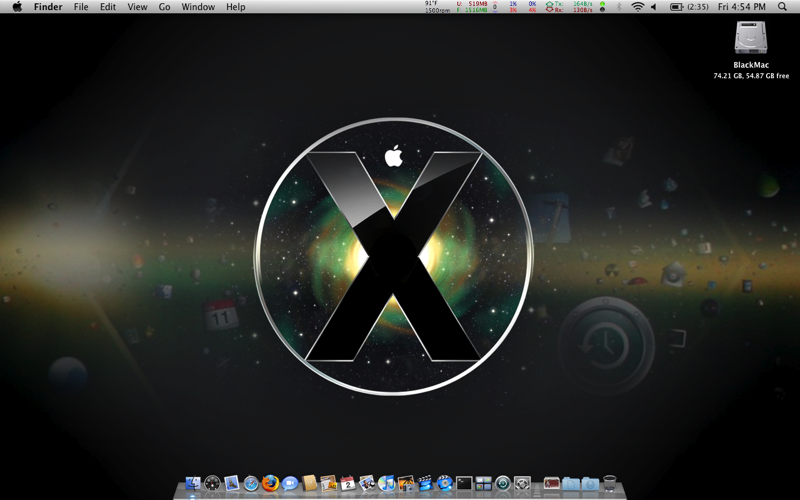Launch iPhoto from the Dock

tap(406, 483)
